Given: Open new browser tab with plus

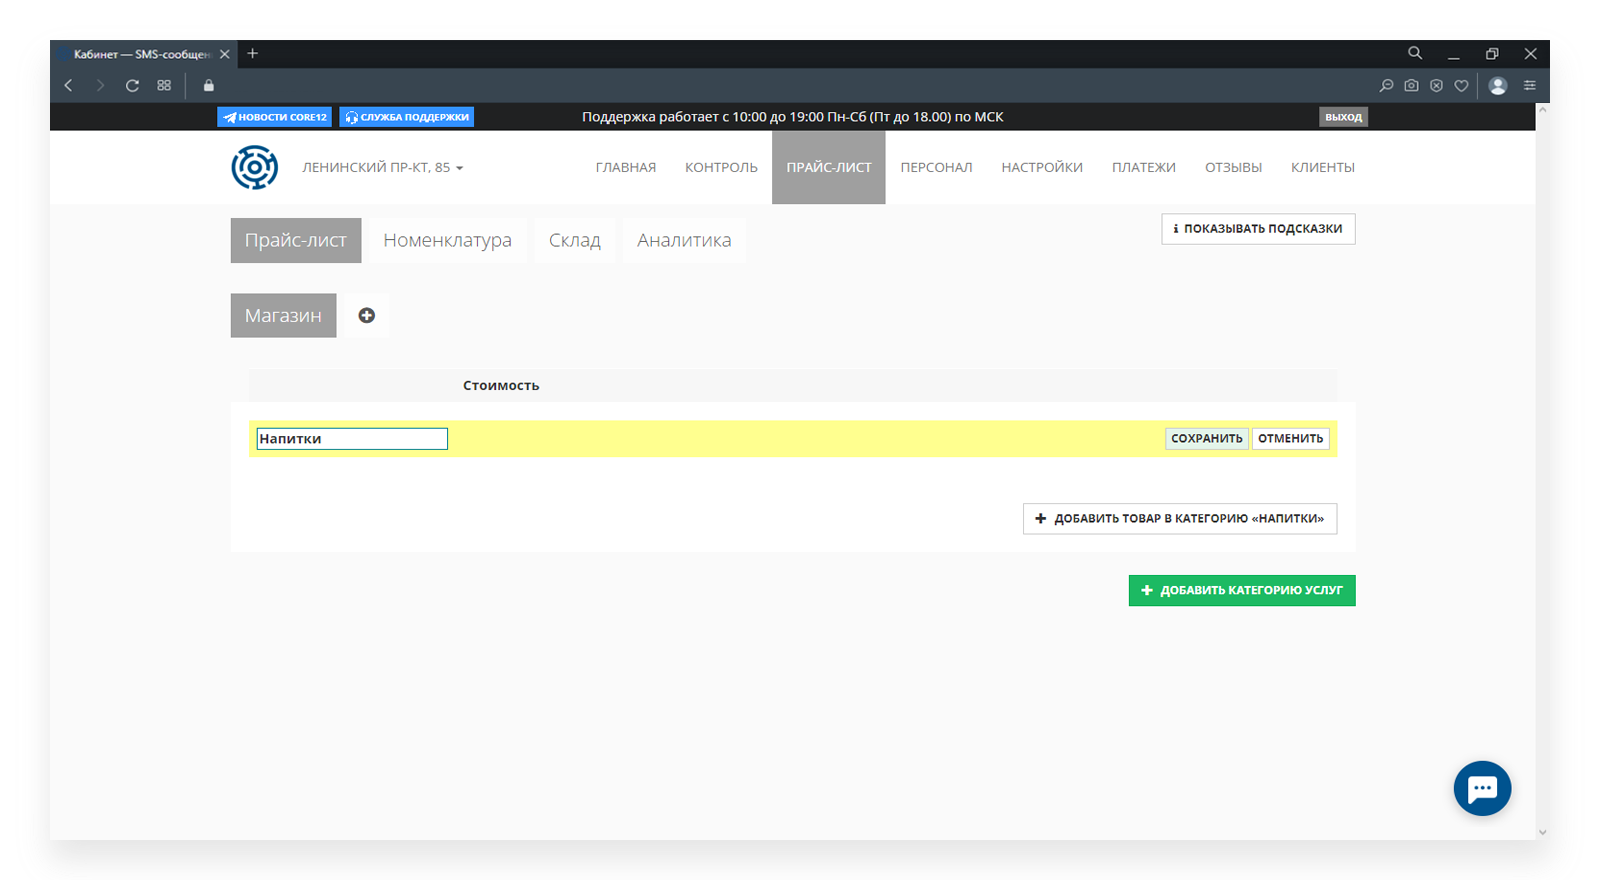Looking at the screenshot, I should pos(252,54).
